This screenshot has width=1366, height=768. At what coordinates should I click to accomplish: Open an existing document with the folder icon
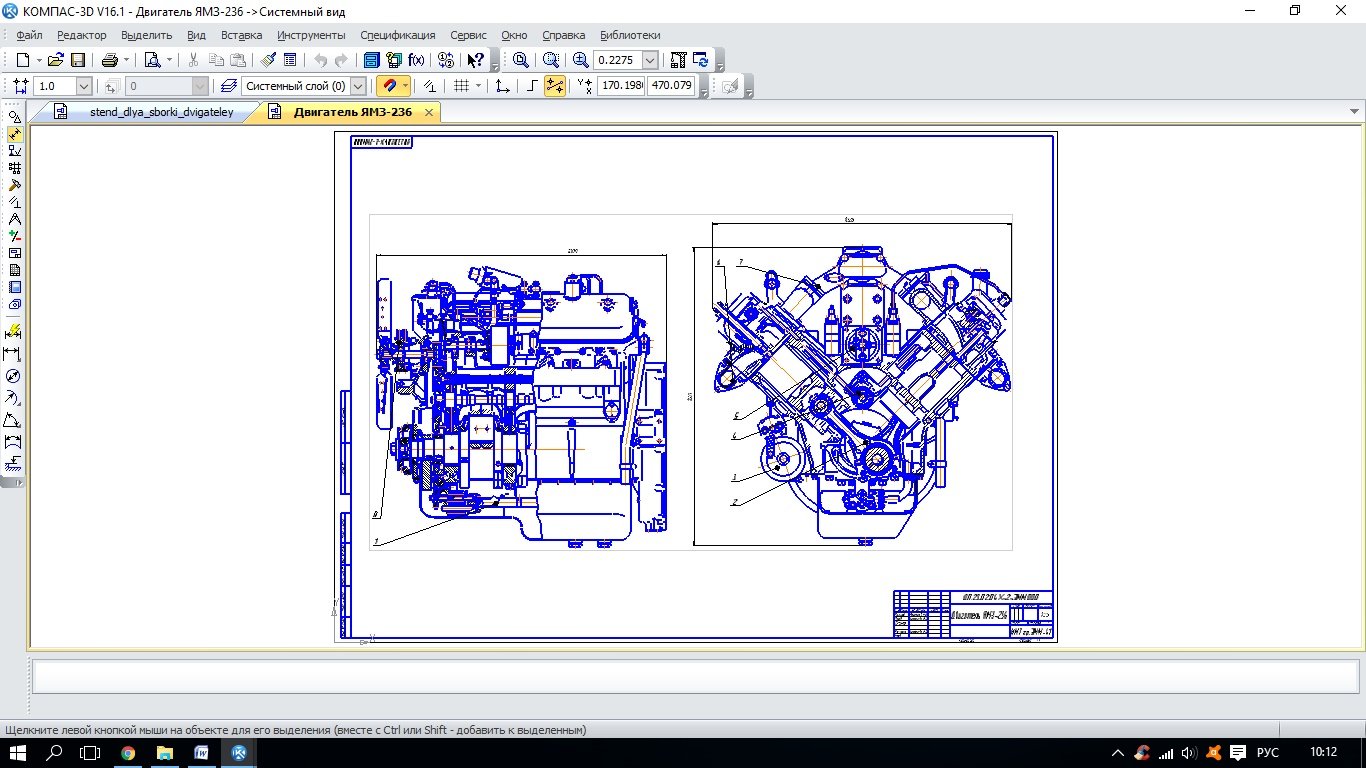(56, 60)
